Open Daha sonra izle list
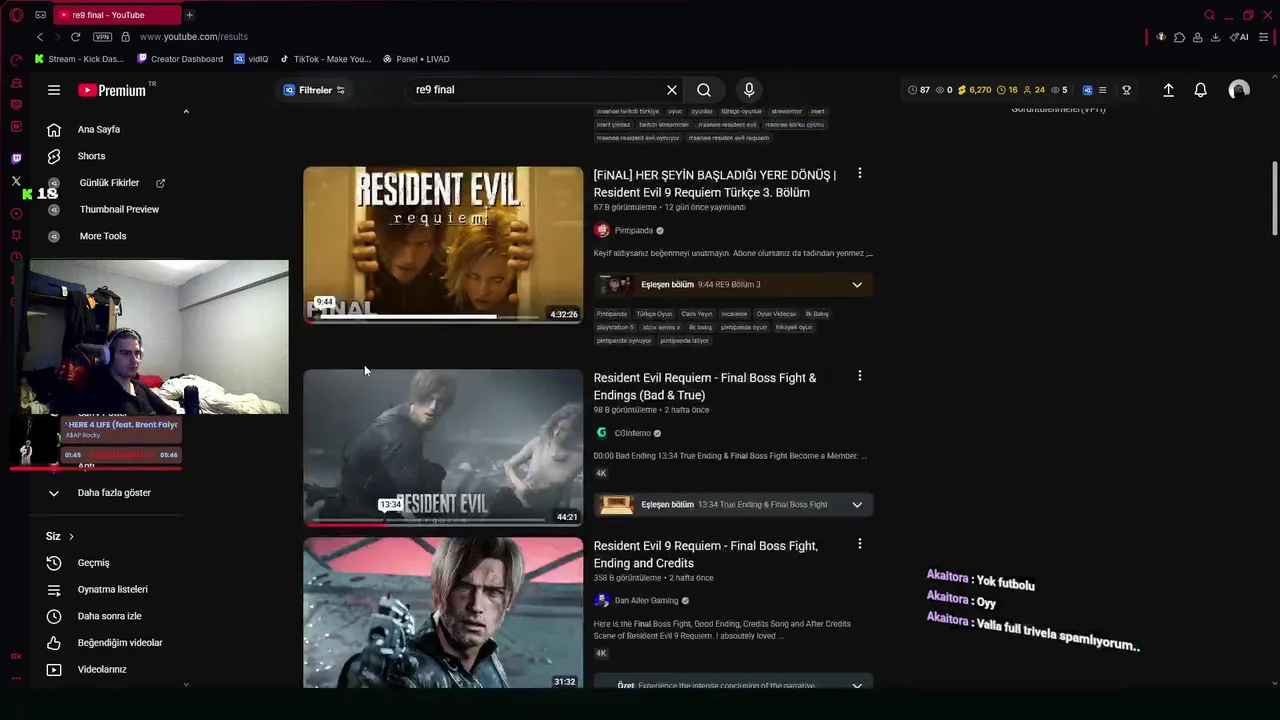 pos(109,616)
